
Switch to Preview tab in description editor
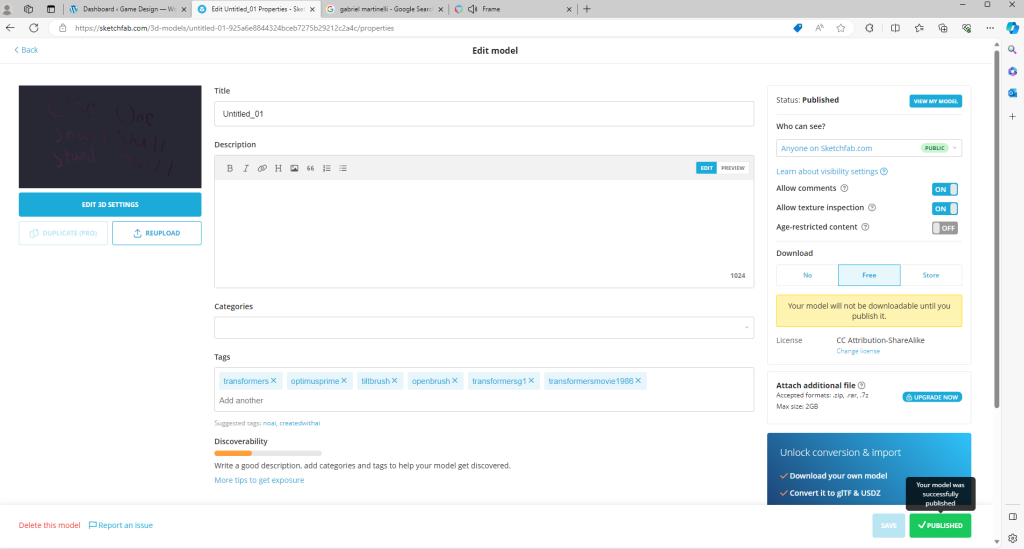pos(734,168)
